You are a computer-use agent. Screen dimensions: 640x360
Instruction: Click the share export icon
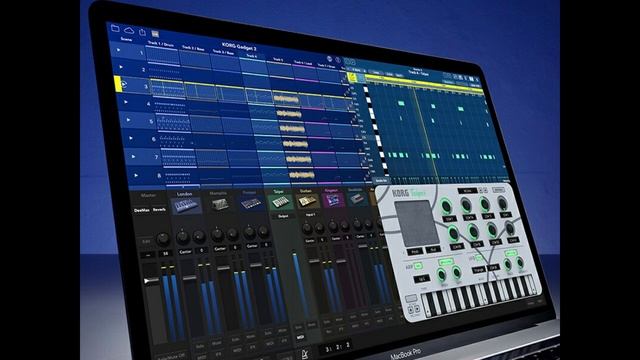(142, 31)
